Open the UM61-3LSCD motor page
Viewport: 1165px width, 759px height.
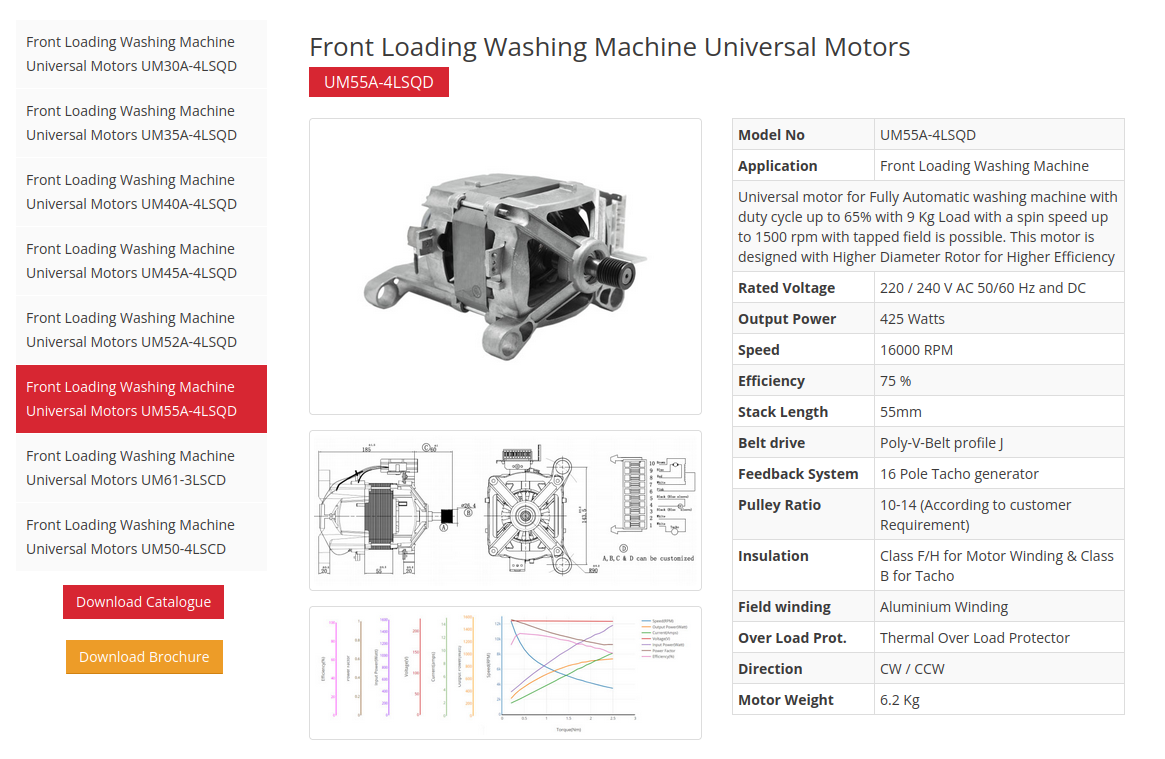(141, 468)
